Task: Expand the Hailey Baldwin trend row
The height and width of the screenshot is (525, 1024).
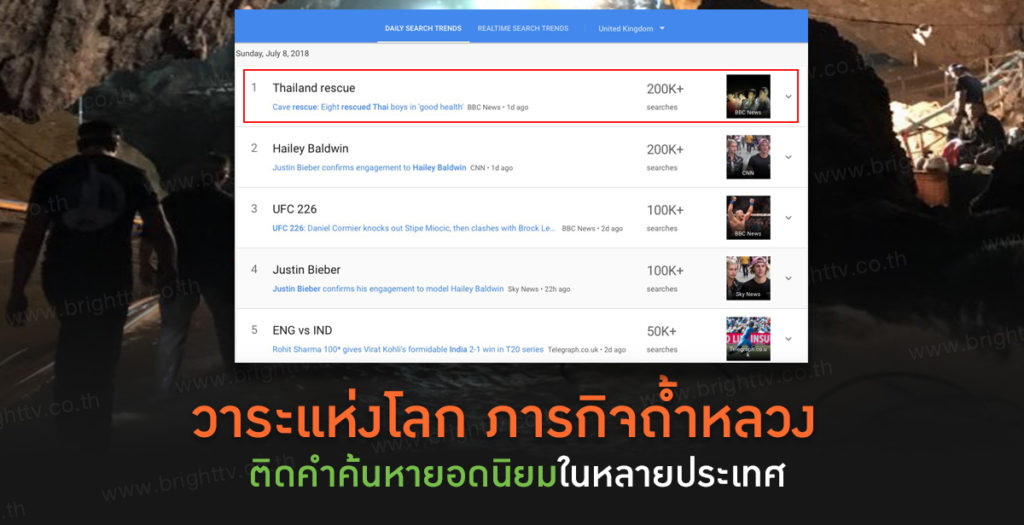Action: (x=788, y=157)
